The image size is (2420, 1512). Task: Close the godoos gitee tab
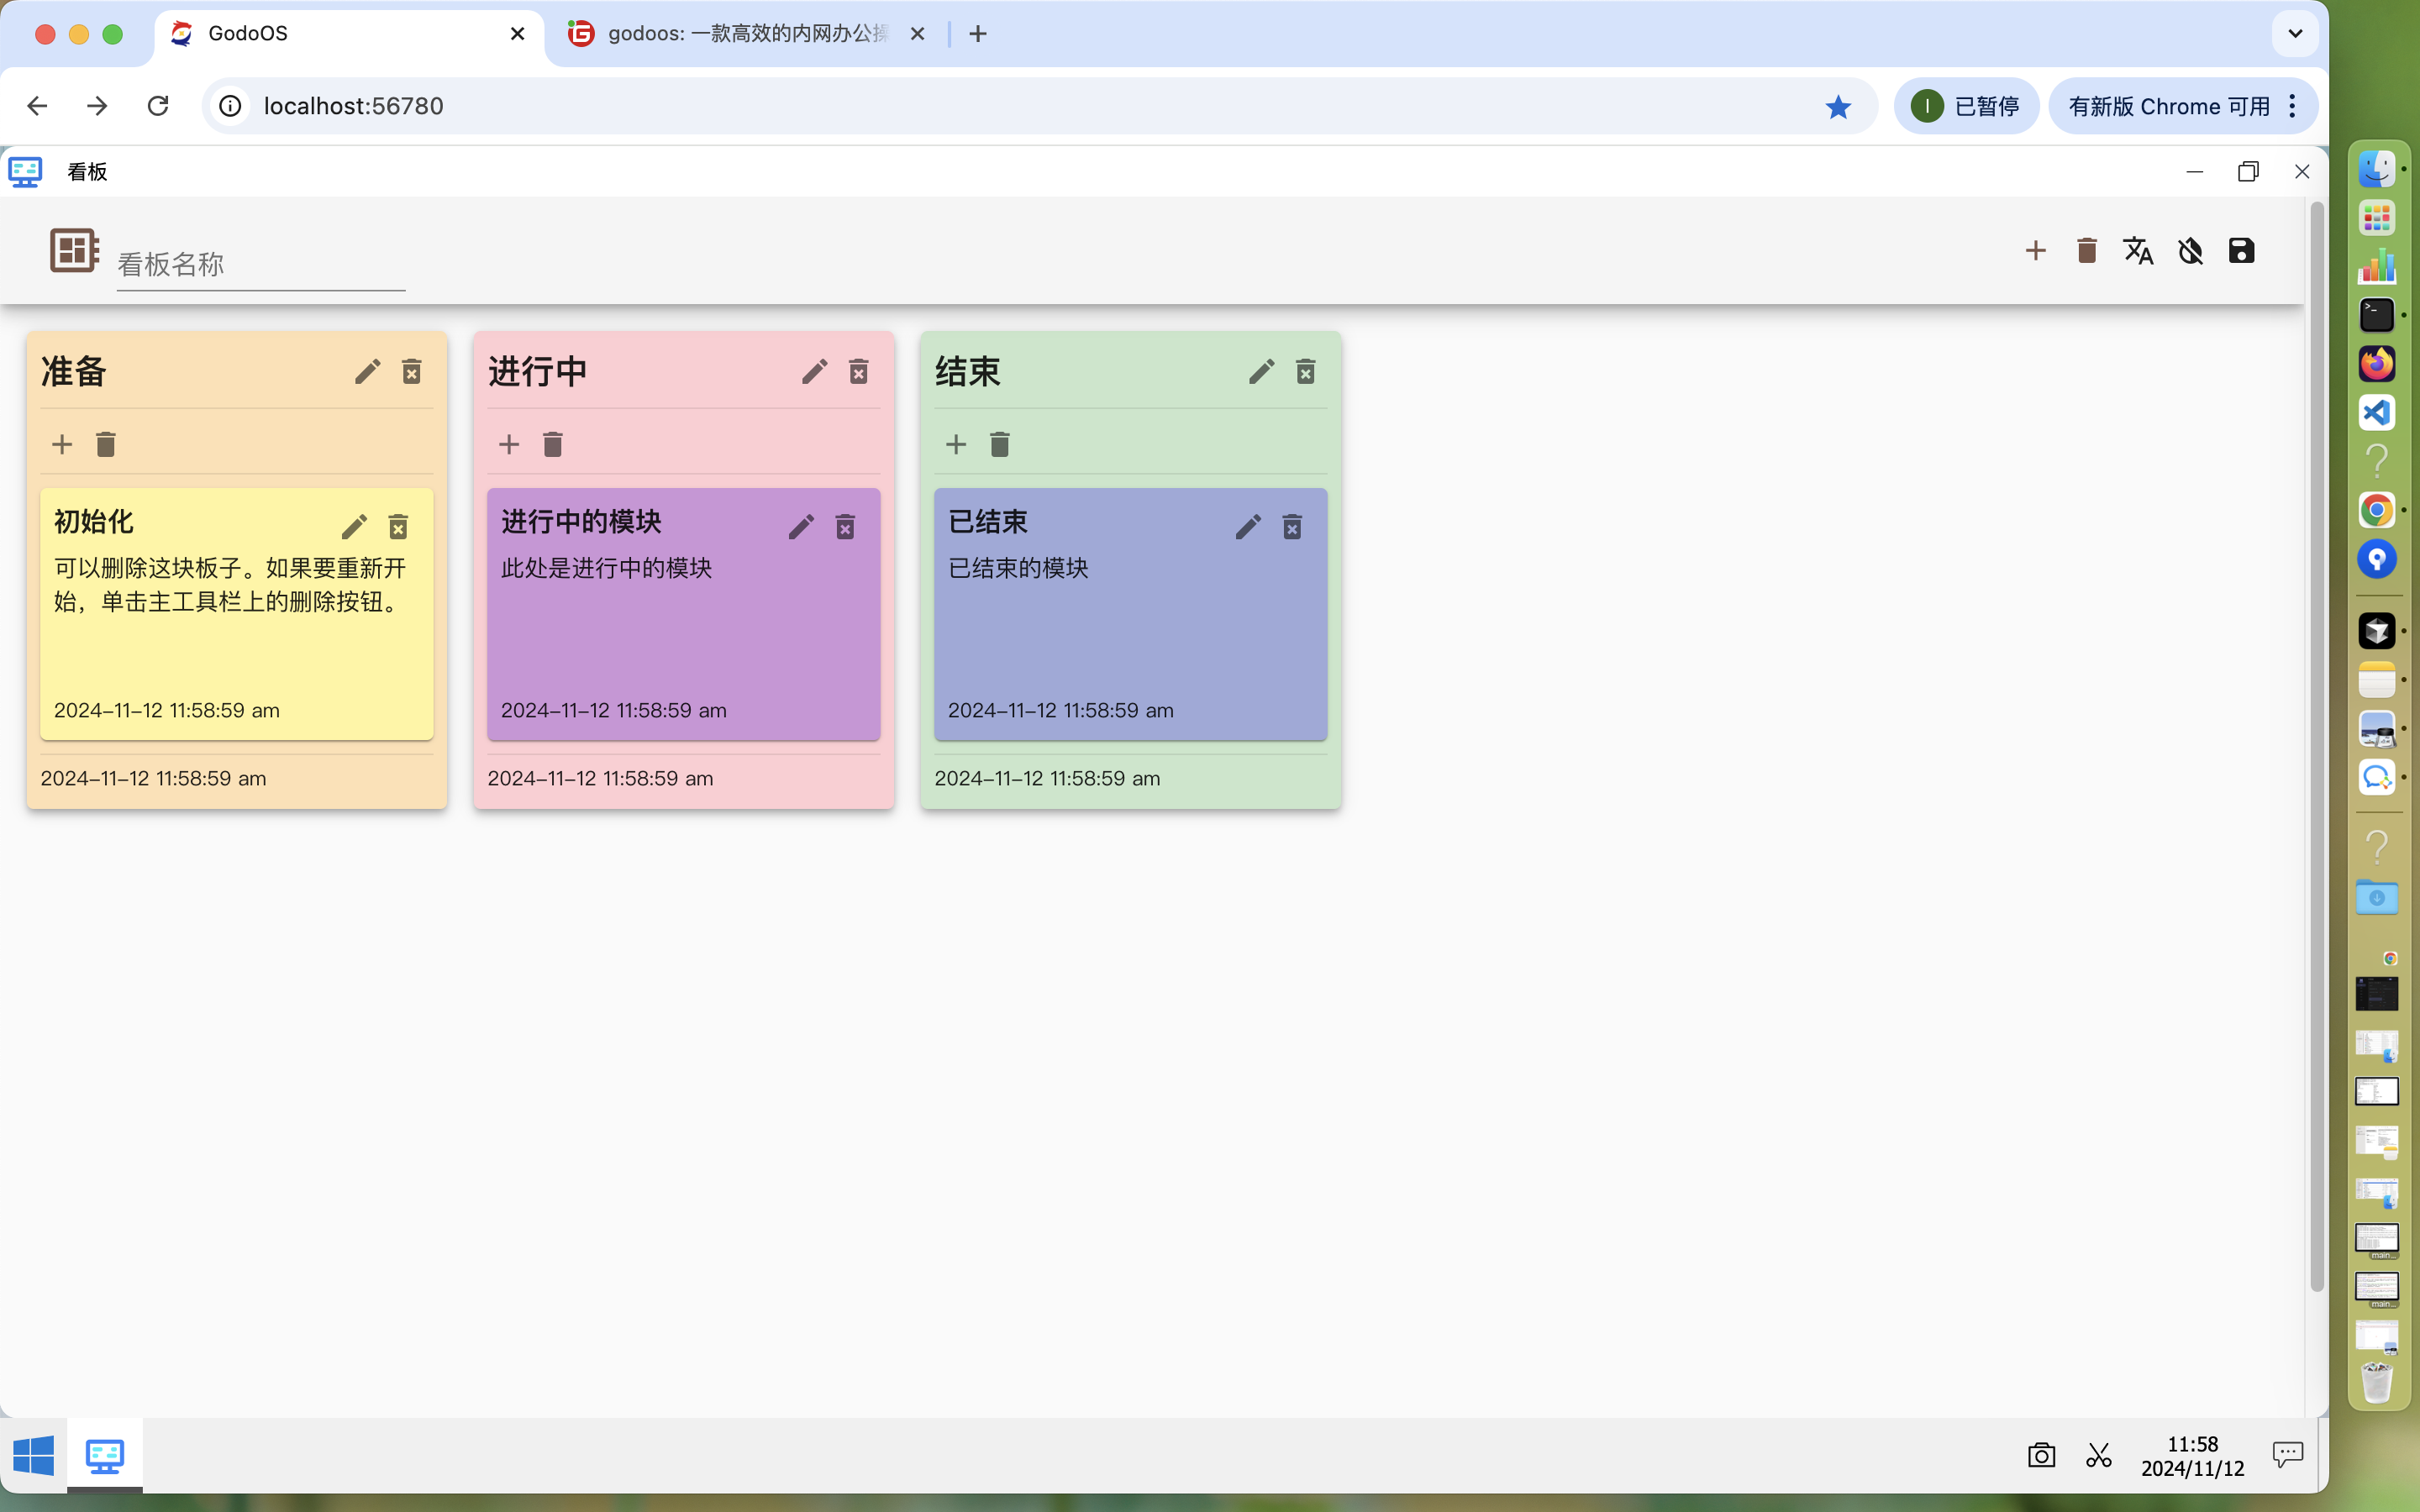pos(917,34)
